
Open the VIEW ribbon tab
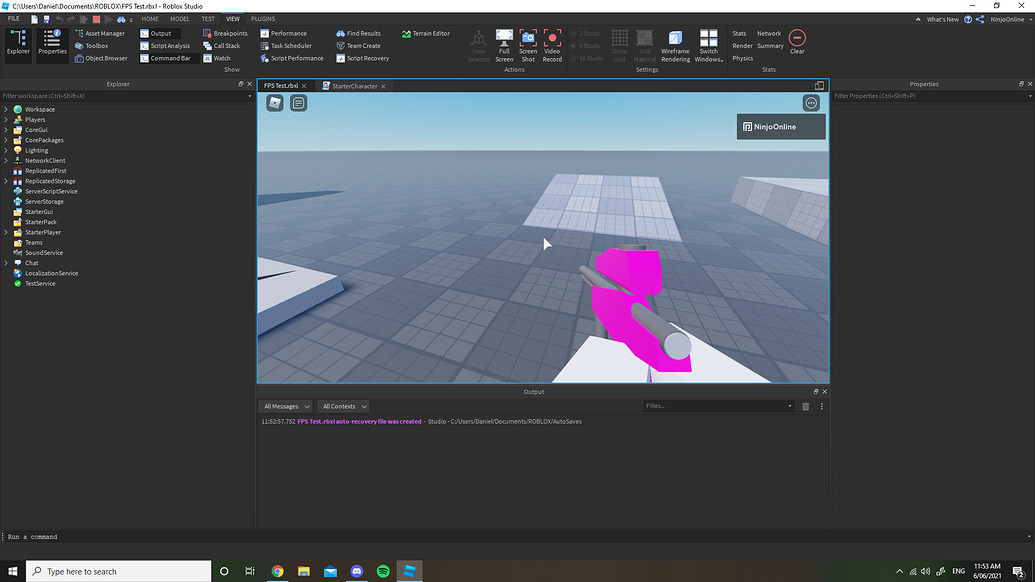pos(233,18)
